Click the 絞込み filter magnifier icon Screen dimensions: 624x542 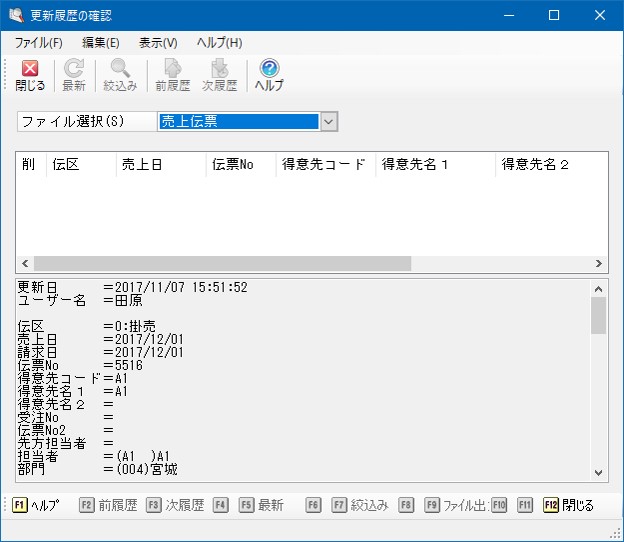pos(120,70)
